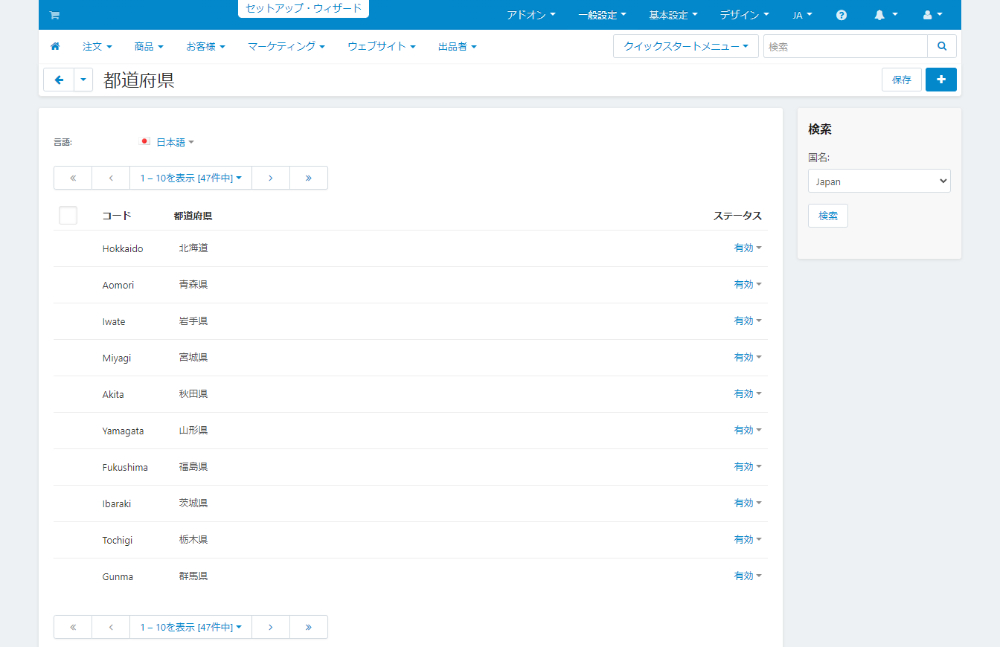Focus the top 検索 search field

[x=845, y=46]
